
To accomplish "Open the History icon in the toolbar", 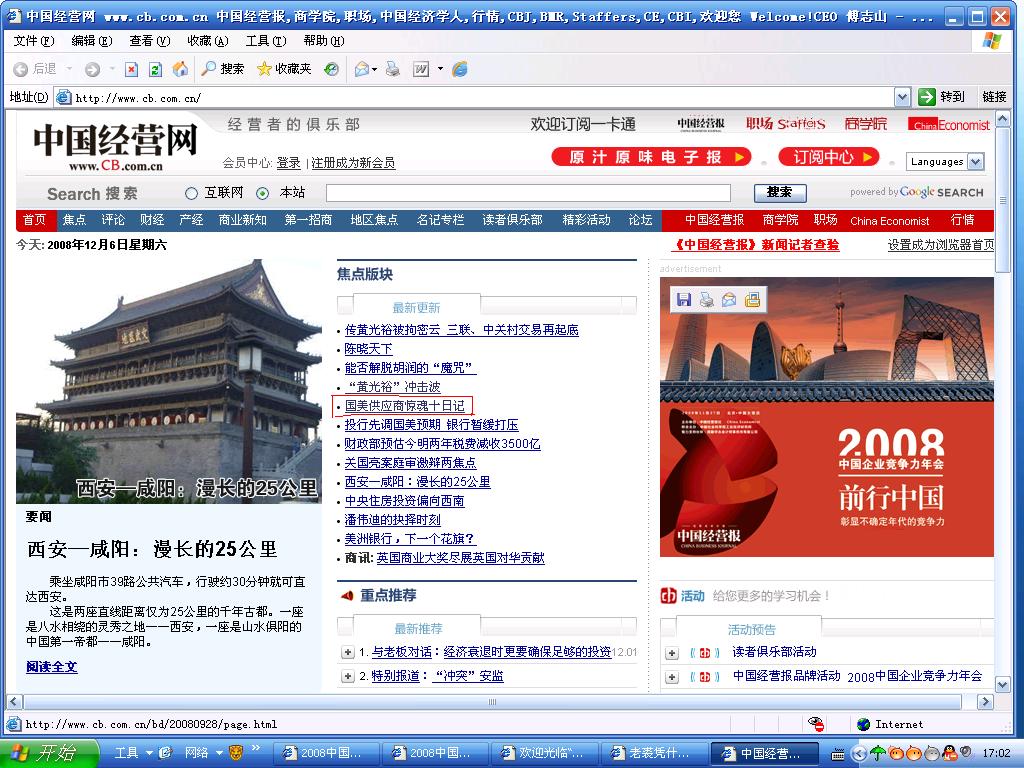I will tap(332, 69).
